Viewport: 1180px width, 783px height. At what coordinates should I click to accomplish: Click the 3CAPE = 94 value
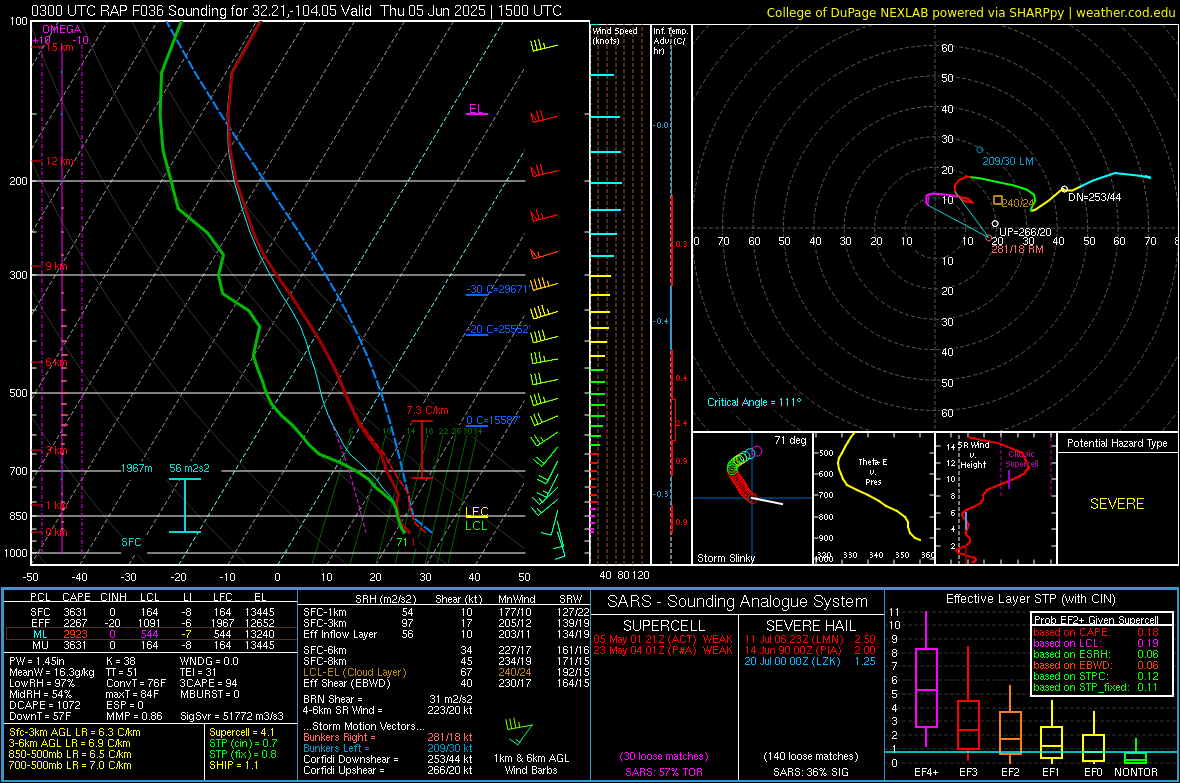coord(208,683)
